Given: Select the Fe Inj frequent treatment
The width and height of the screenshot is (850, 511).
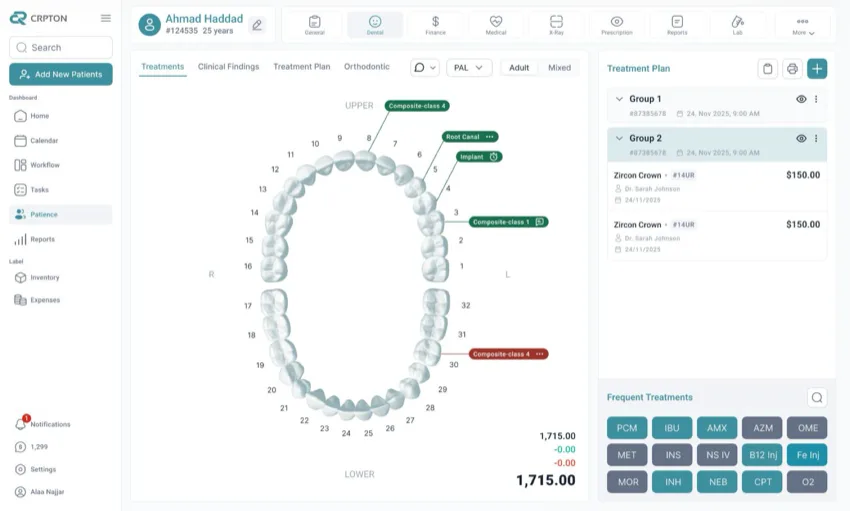Looking at the screenshot, I should pyautogui.click(x=807, y=455).
